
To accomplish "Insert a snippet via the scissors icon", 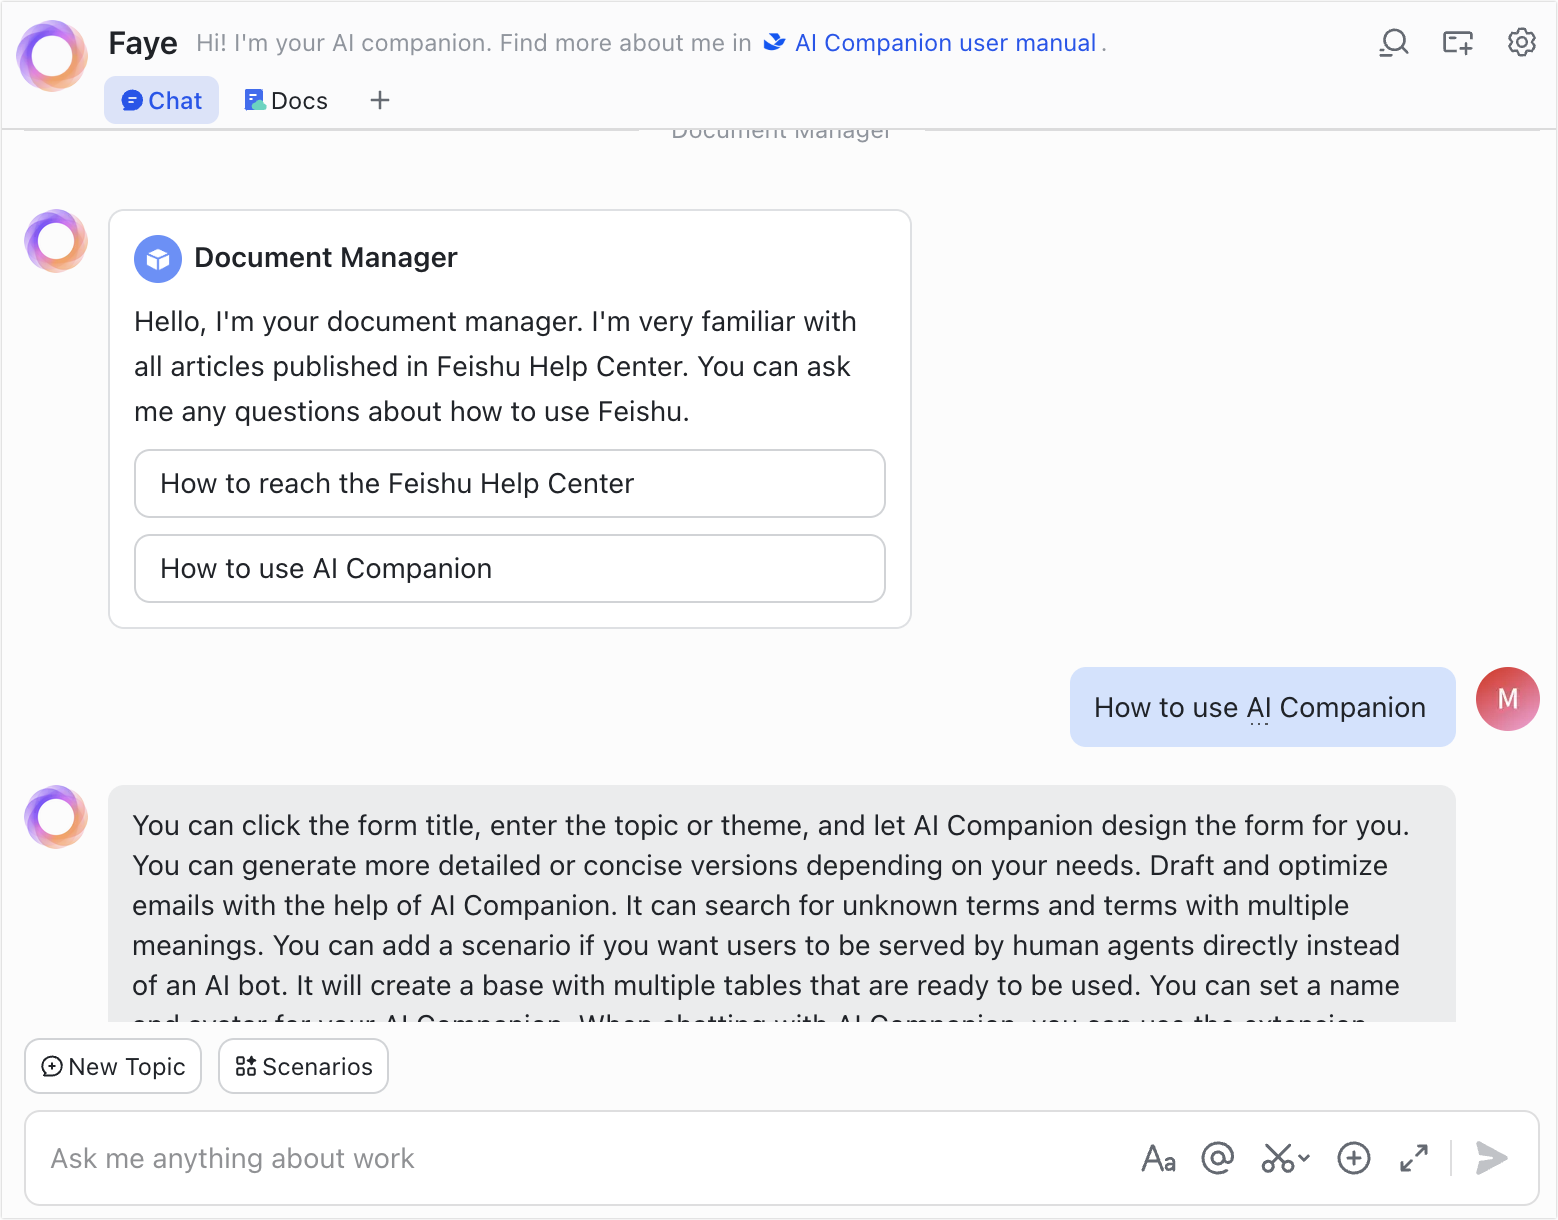I will pos(1275,1158).
